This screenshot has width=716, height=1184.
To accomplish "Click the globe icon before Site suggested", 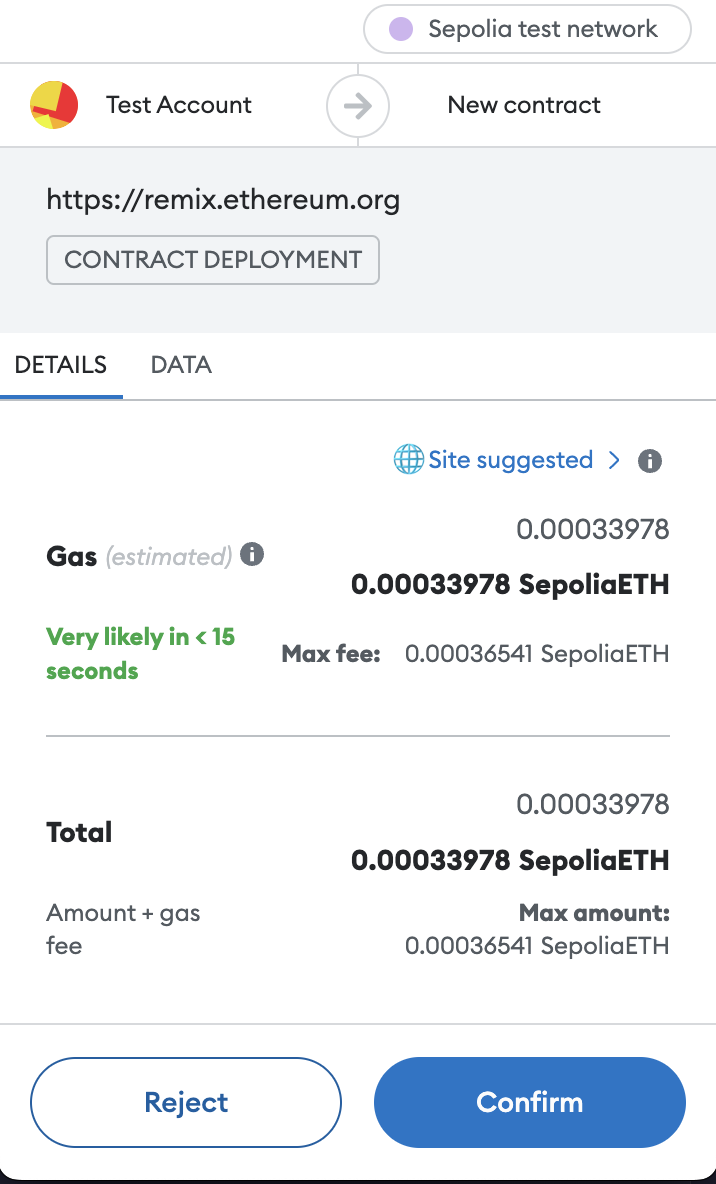I will pyautogui.click(x=408, y=460).
